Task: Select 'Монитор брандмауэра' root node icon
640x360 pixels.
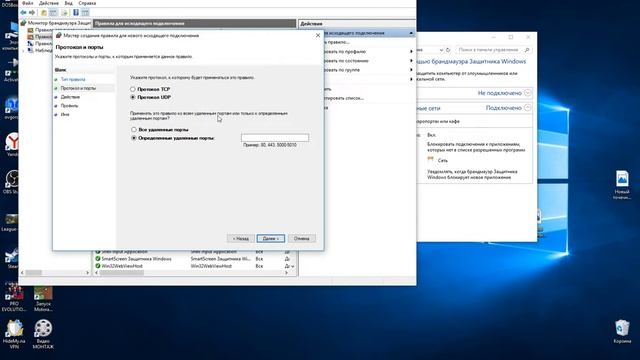Action: [x=24, y=23]
